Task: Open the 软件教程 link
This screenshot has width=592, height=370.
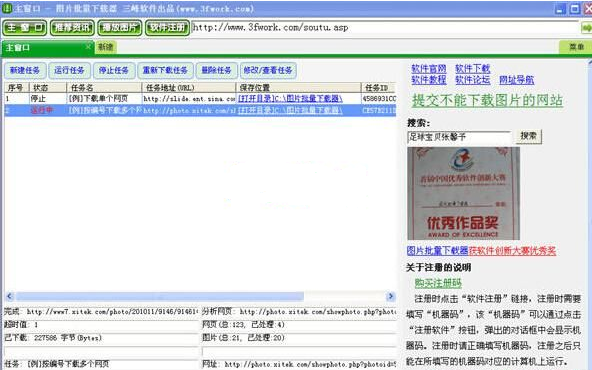Action: pos(429,80)
